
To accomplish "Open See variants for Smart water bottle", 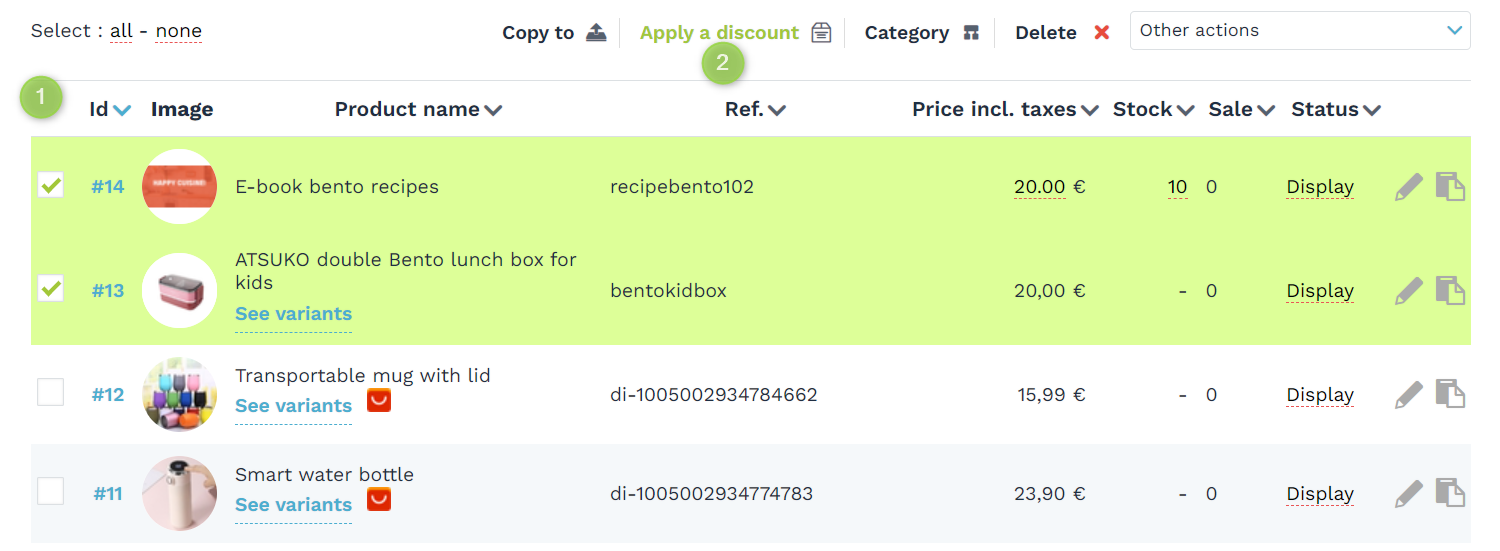I will 293,505.
